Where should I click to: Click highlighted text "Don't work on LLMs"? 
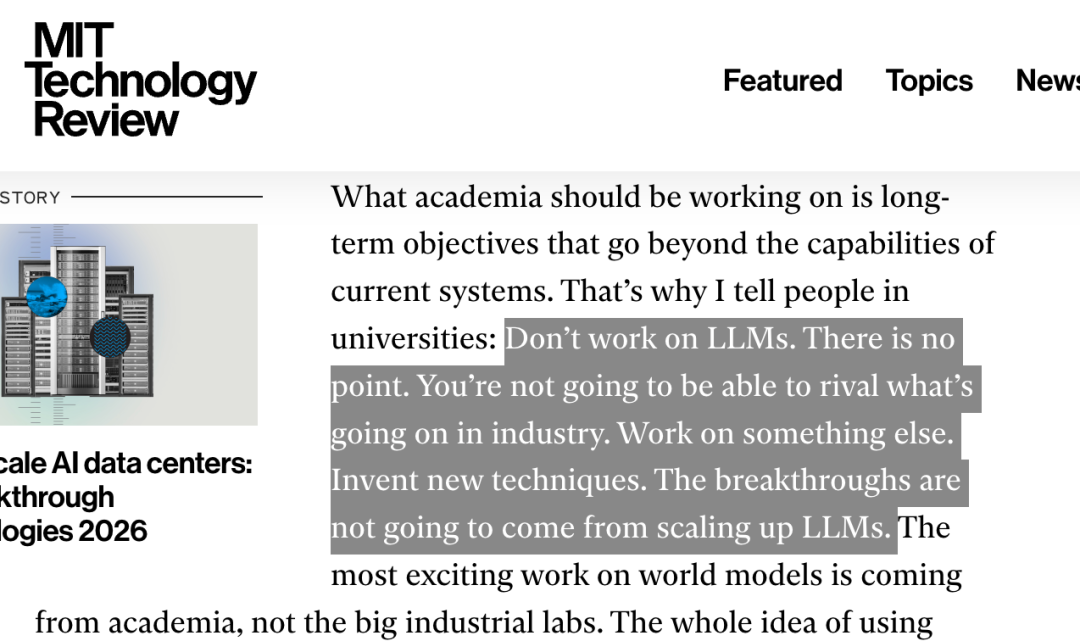[649, 339]
